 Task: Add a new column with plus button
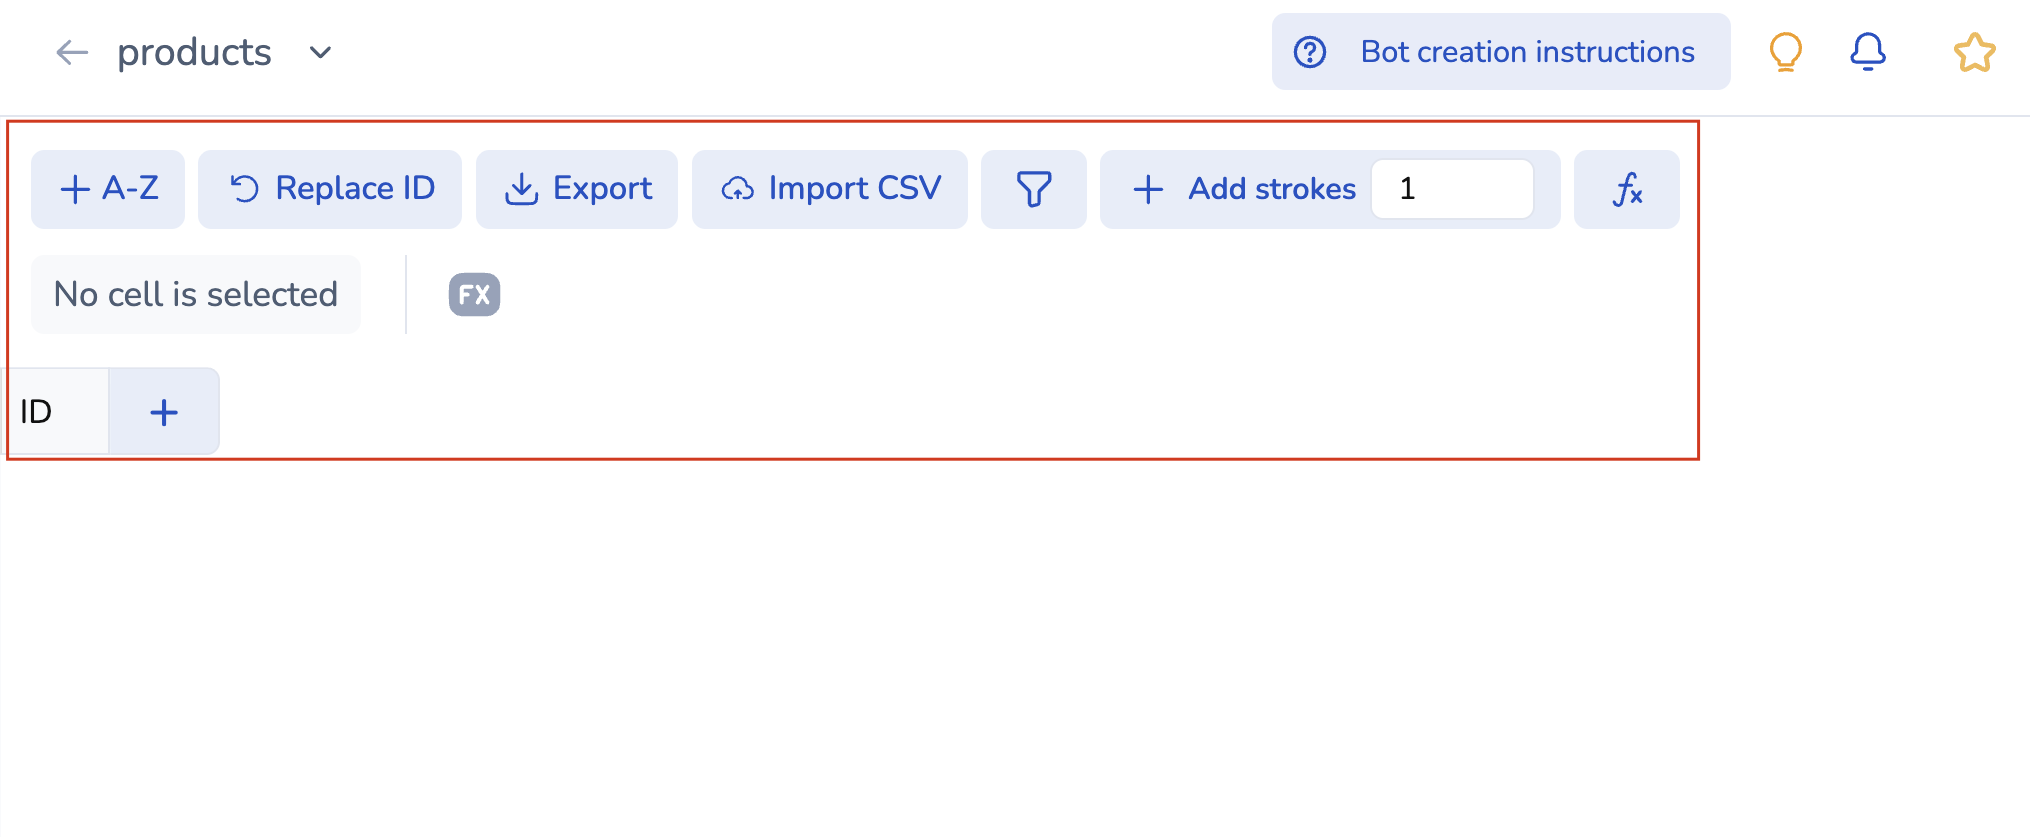(164, 412)
